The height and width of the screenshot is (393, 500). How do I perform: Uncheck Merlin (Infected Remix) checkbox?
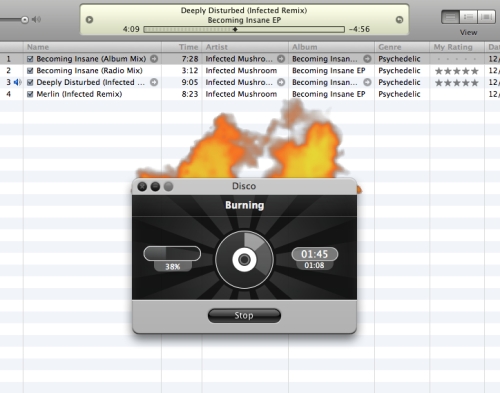click(x=30, y=94)
